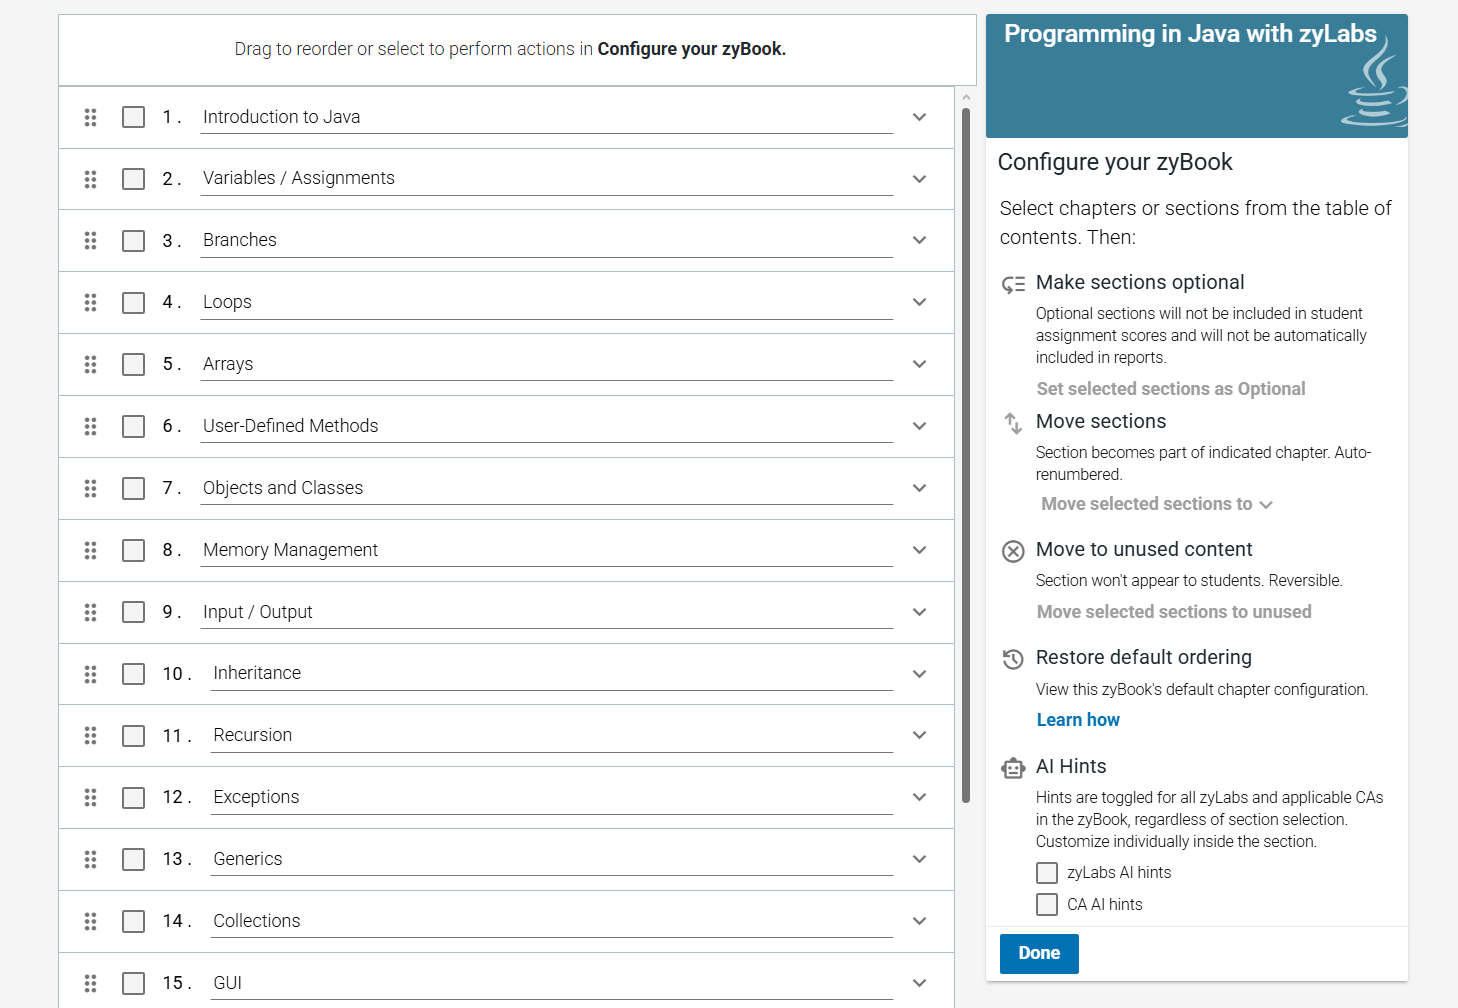Image resolution: width=1458 pixels, height=1008 pixels.
Task: Click the Java coffee cup logo
Action: (x=1374, y=83)
